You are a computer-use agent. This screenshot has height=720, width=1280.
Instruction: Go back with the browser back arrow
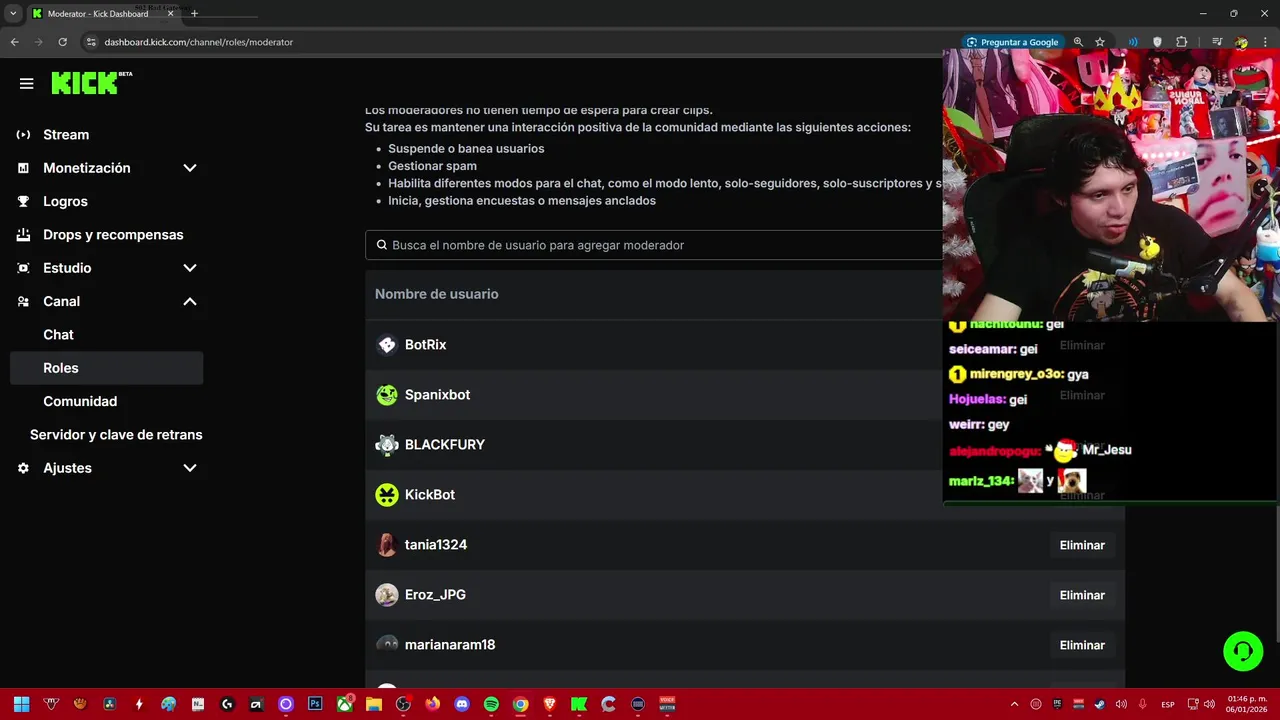click(14, 42)
